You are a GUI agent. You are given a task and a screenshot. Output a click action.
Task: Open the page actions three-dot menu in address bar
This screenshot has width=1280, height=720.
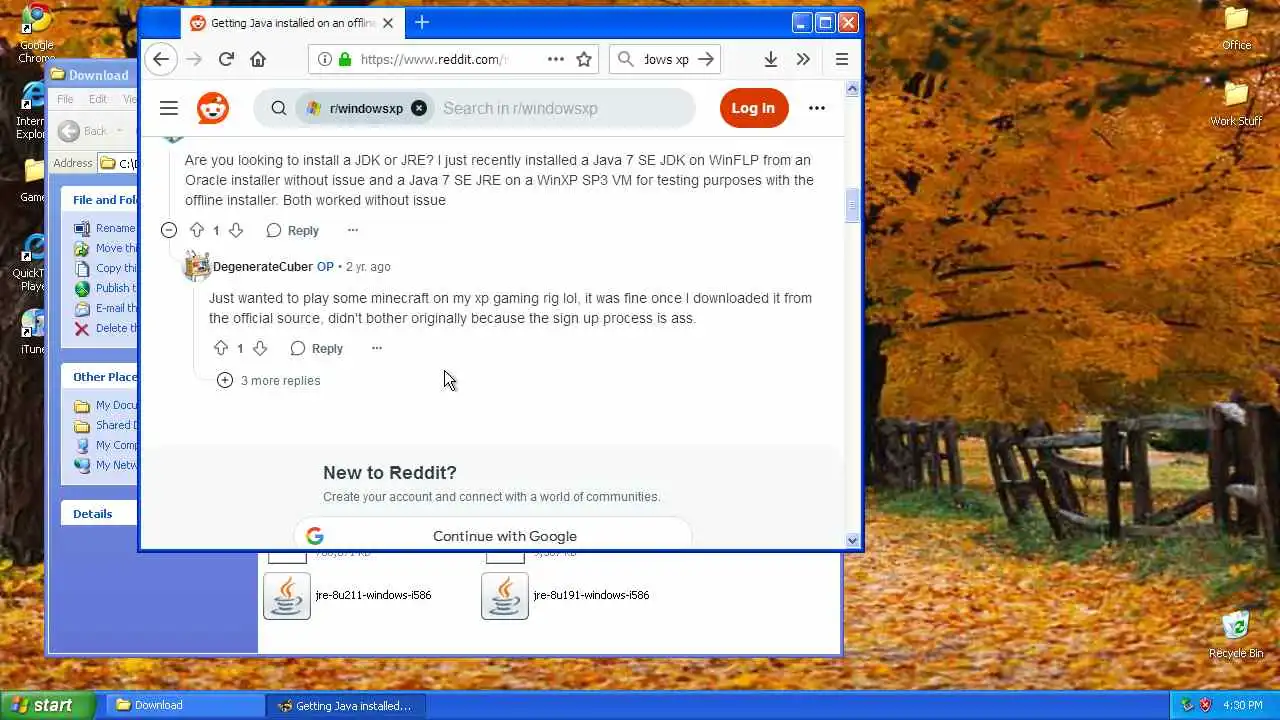pos(556,59)
